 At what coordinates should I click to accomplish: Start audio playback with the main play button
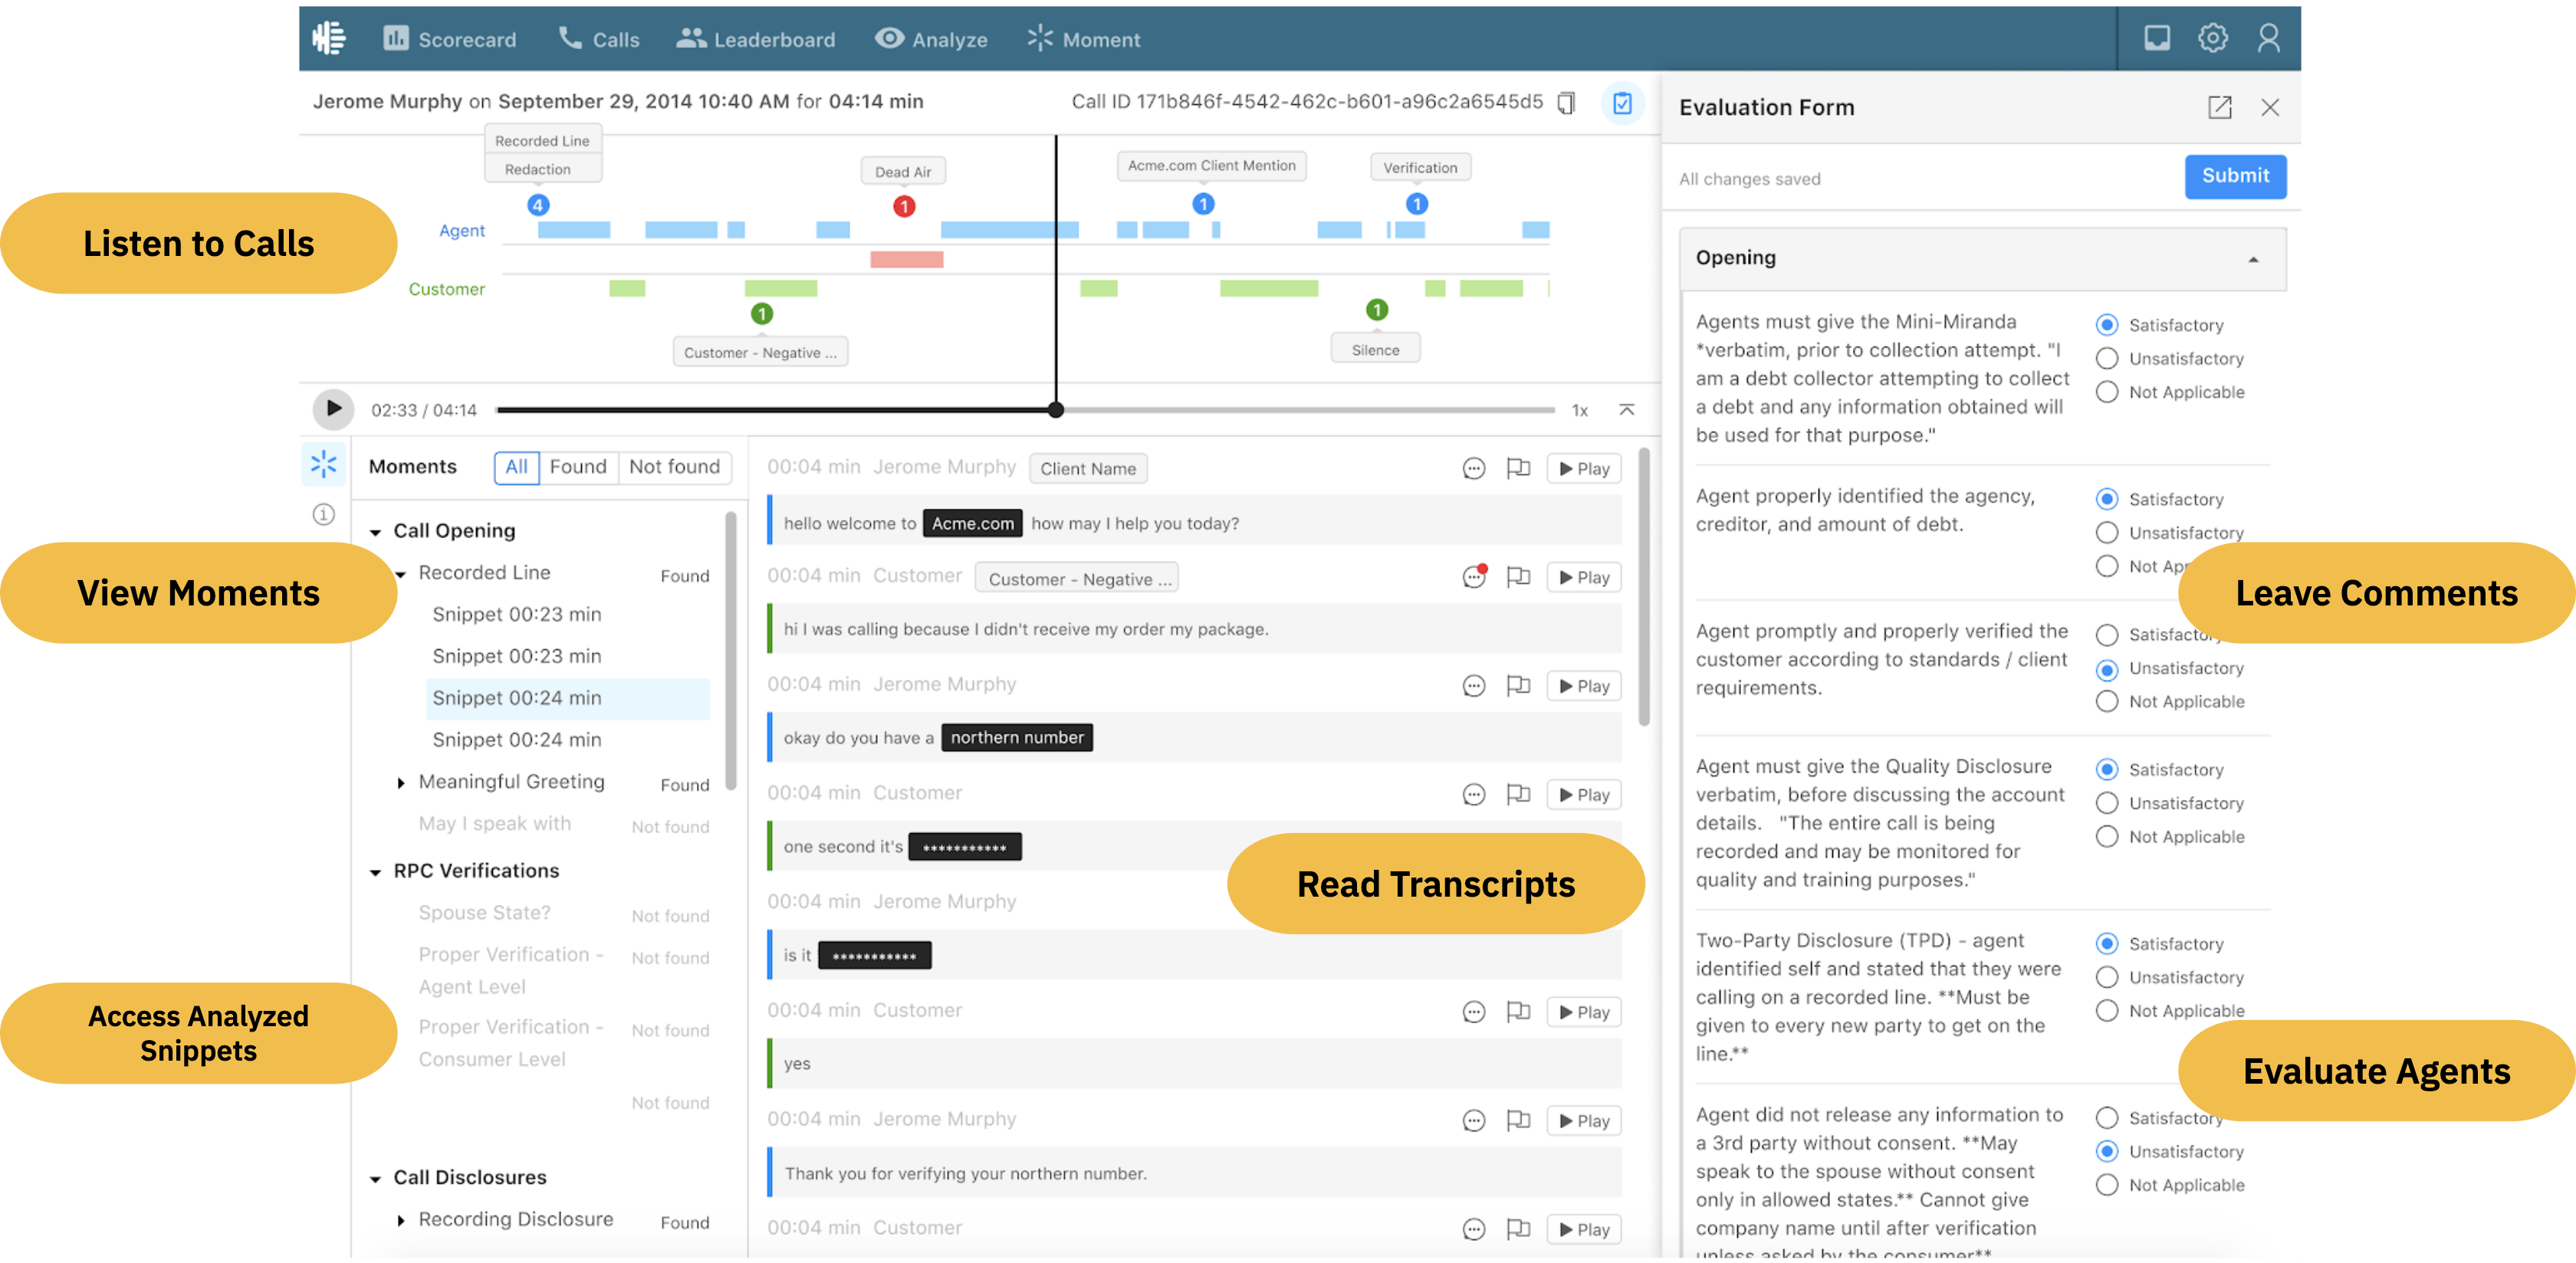point(332,409)
